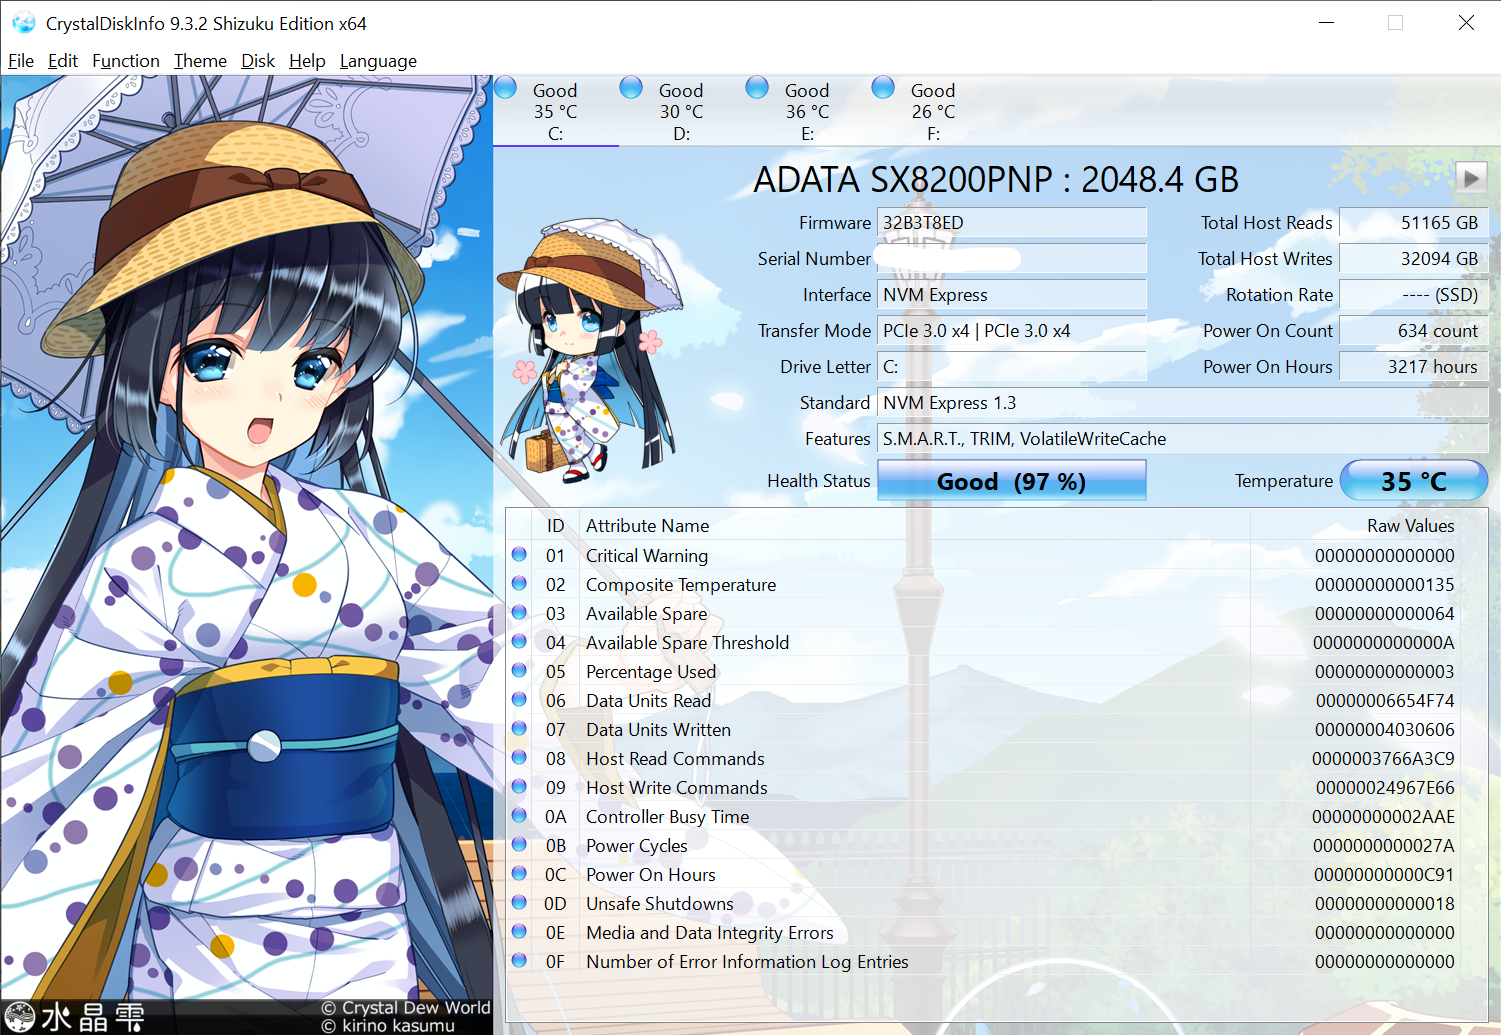The height and width of the screenshot is (1035, 1501).
Task: Click the kirino kasumu copyright text
Action: pos(388,1026)
